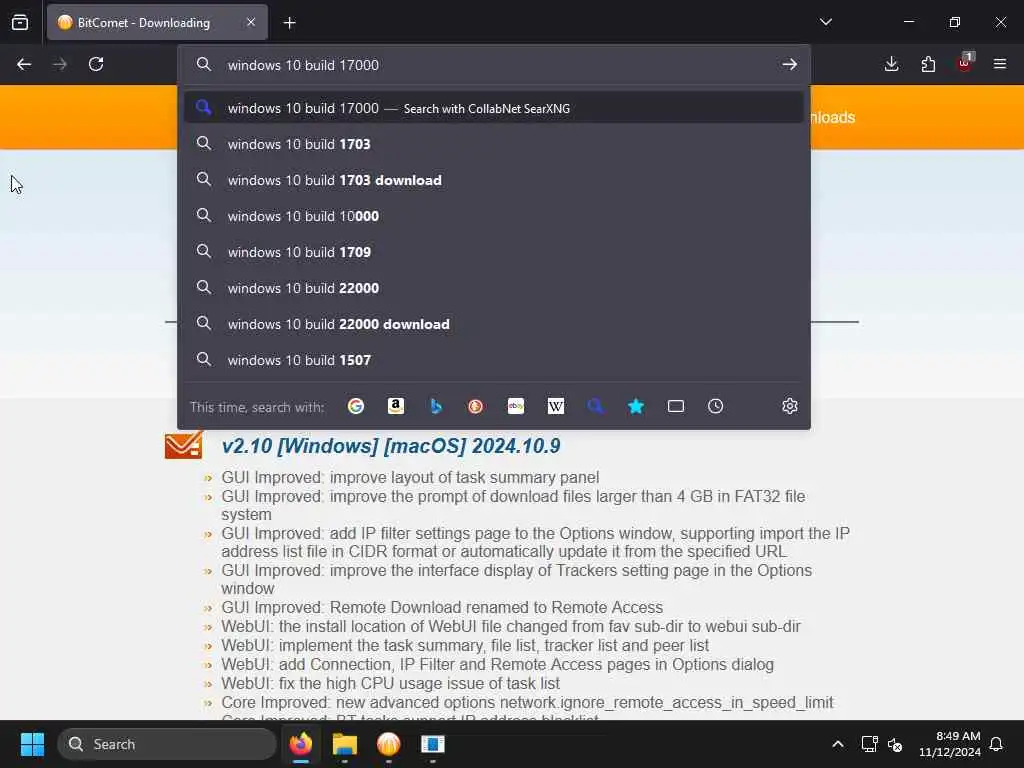Image resolution: width=1024 pixels, height=768 pixels.
Task: Open the blue window app on the taskbar
Action: [x=432, y=744]
